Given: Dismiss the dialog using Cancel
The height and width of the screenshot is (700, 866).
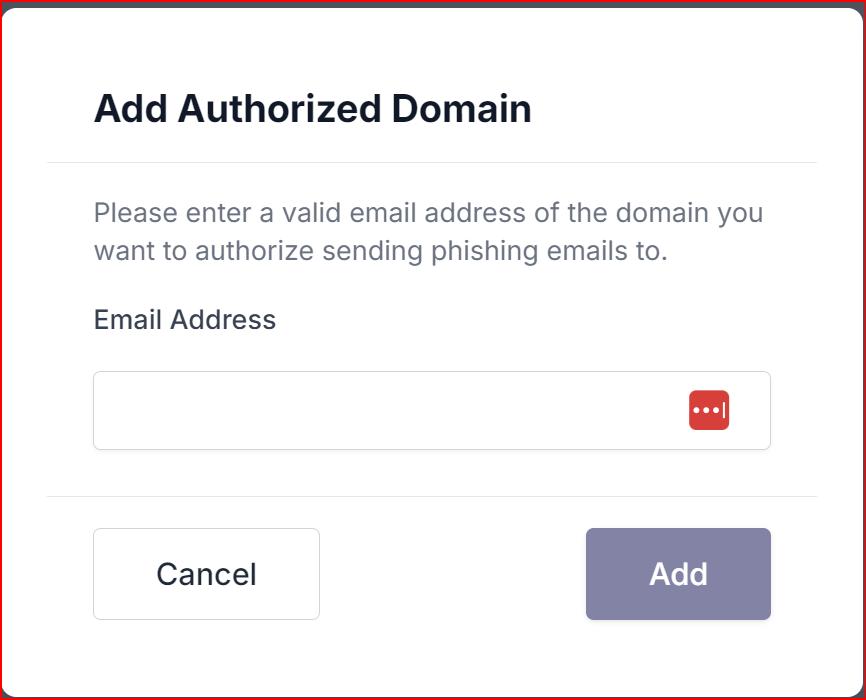Looking at the screenshot, I should coord(206,573).
